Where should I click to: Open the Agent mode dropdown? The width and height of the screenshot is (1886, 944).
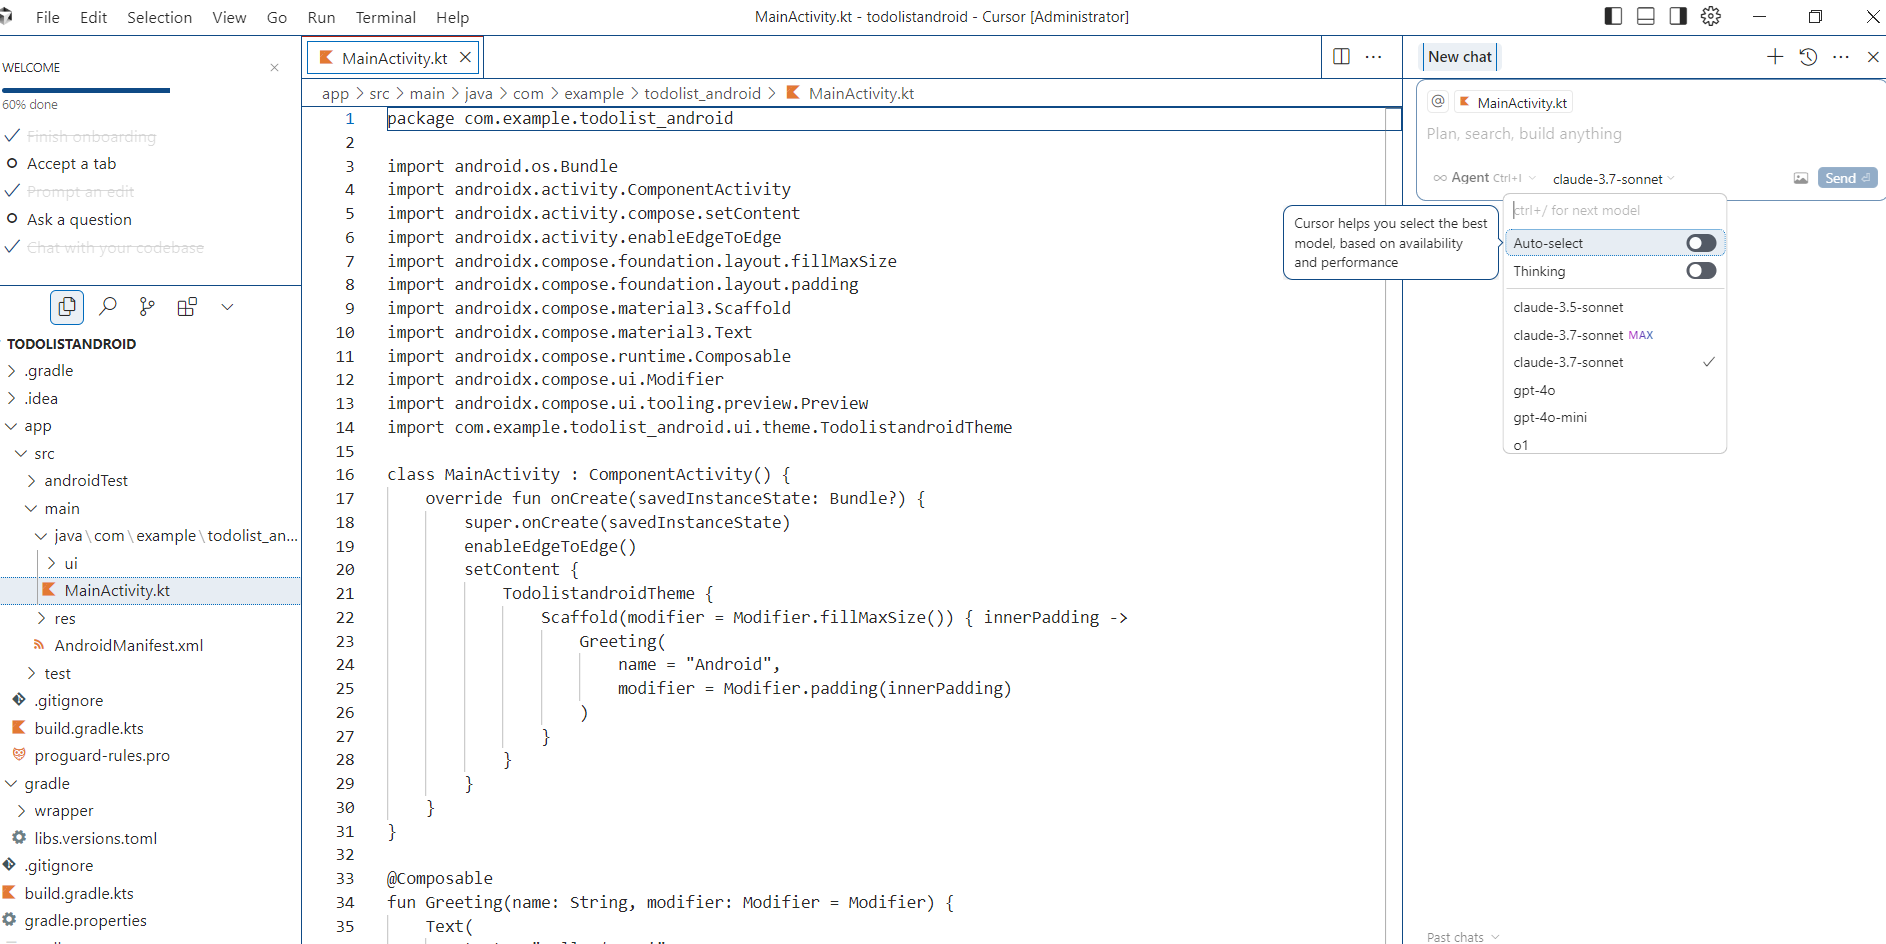click(1482, 177)
